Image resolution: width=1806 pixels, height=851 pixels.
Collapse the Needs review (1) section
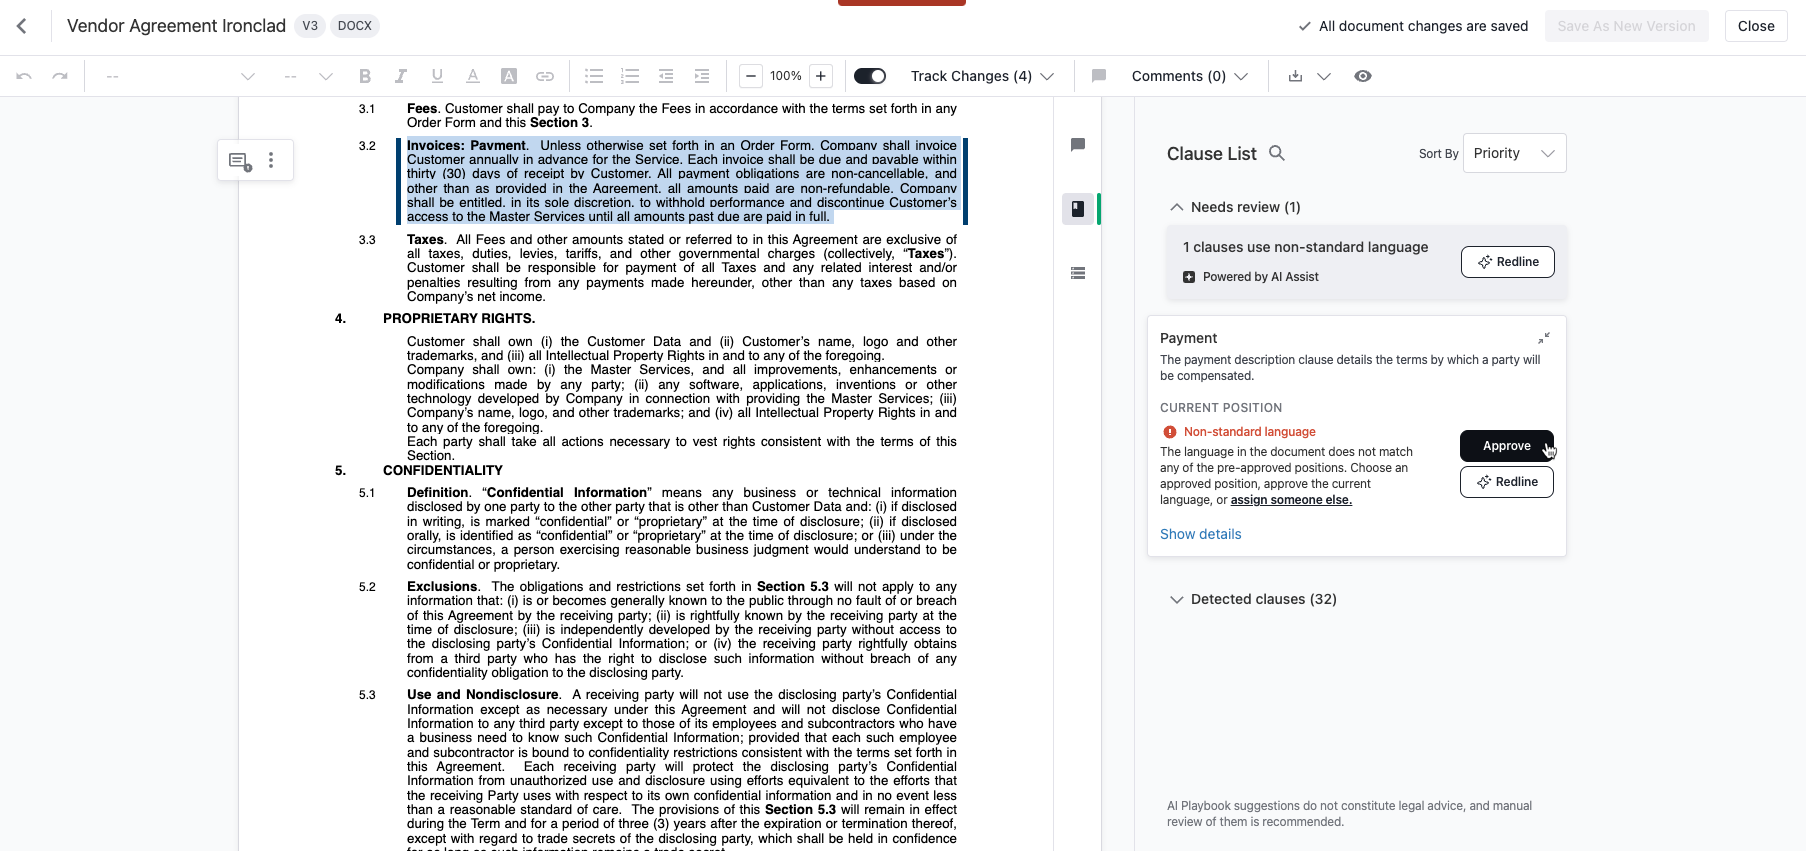click(1235, 207)
